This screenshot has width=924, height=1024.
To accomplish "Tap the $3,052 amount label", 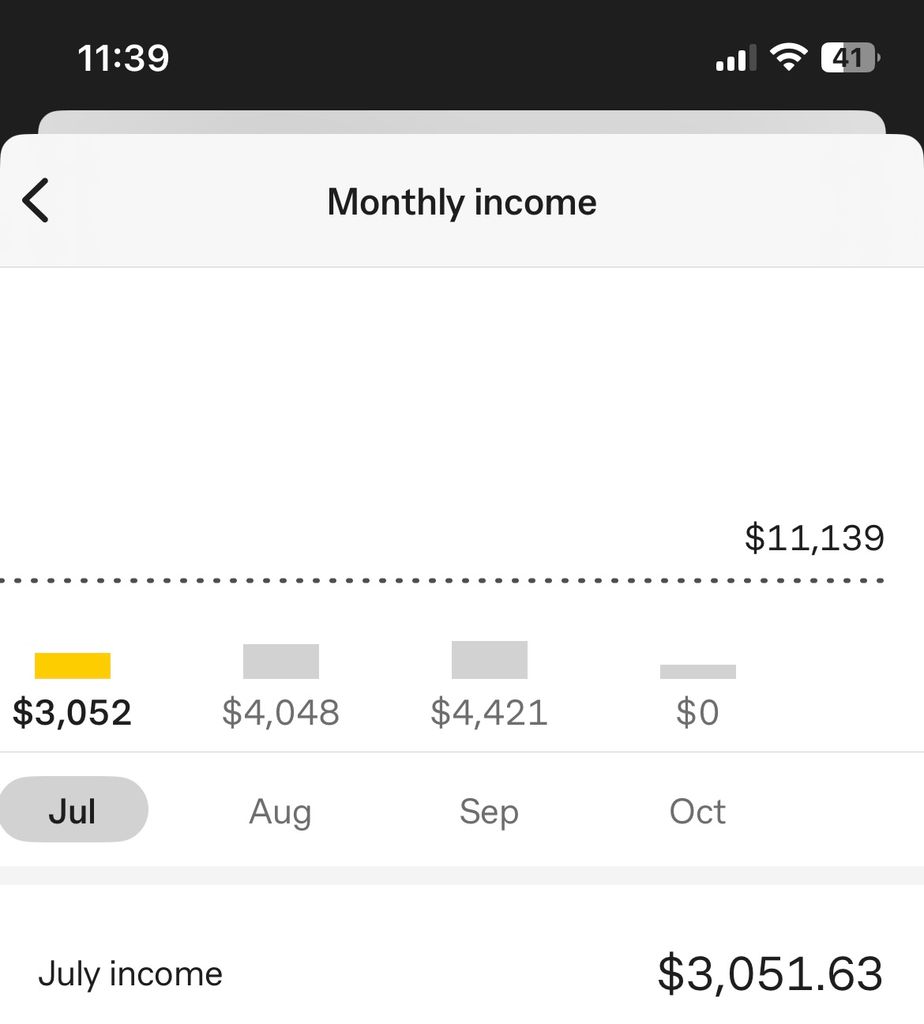I will tap(72, 713).
